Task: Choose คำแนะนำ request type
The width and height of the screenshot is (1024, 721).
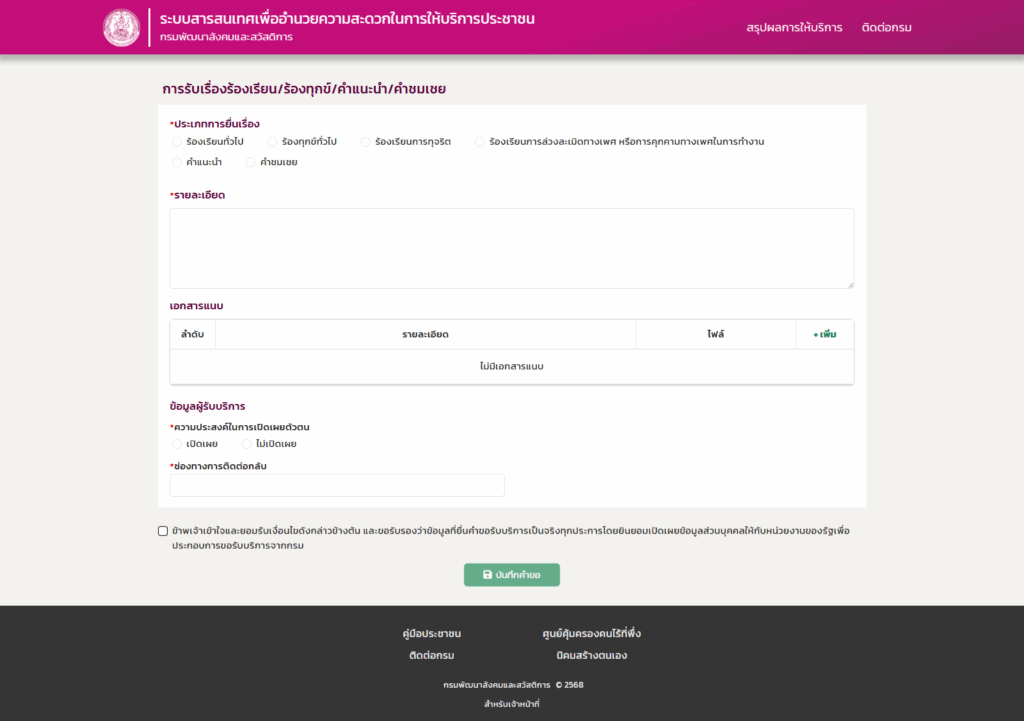Action: tap(177, 162)
